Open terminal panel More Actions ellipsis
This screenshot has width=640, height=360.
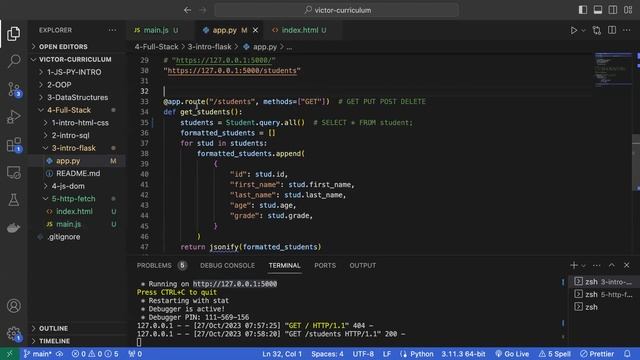coord(596,265)
